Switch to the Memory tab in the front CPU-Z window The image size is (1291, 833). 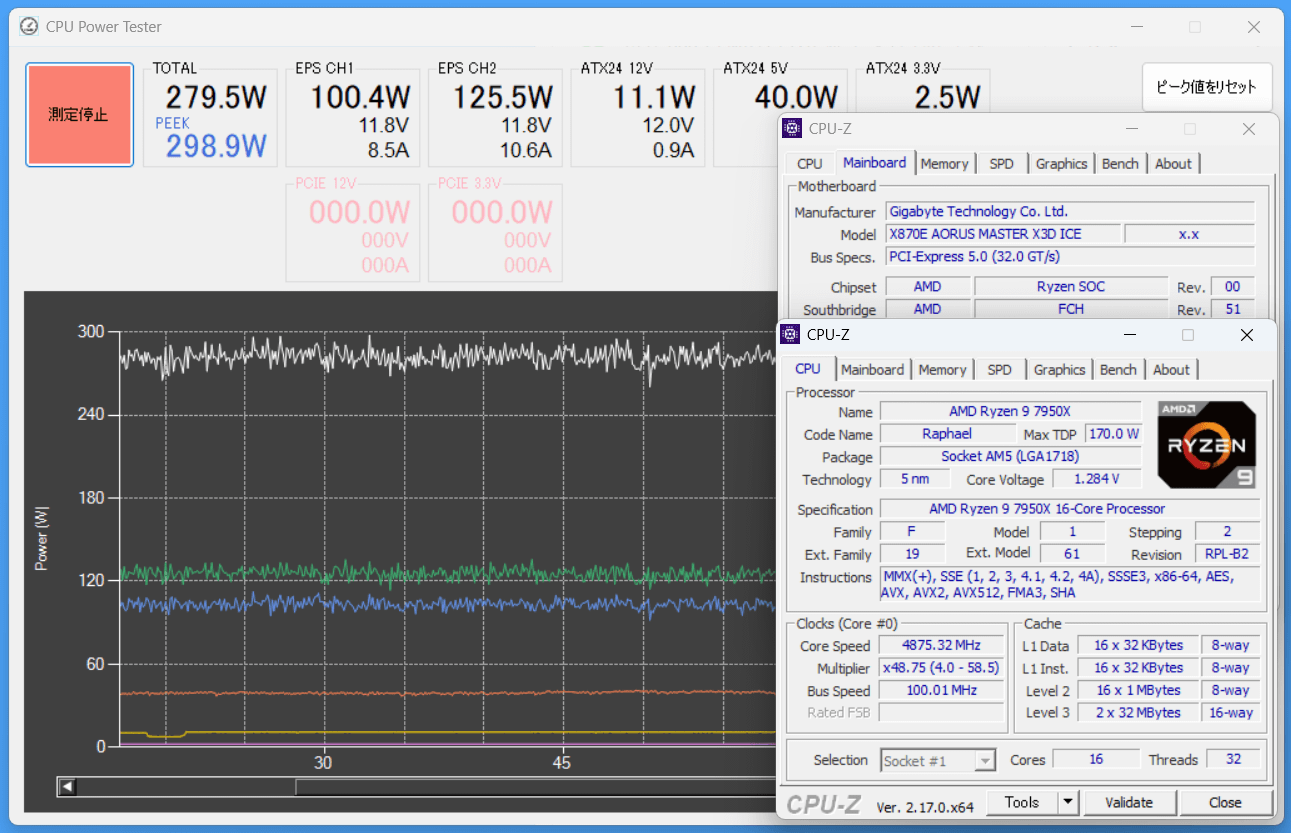[x=942, y=370]
